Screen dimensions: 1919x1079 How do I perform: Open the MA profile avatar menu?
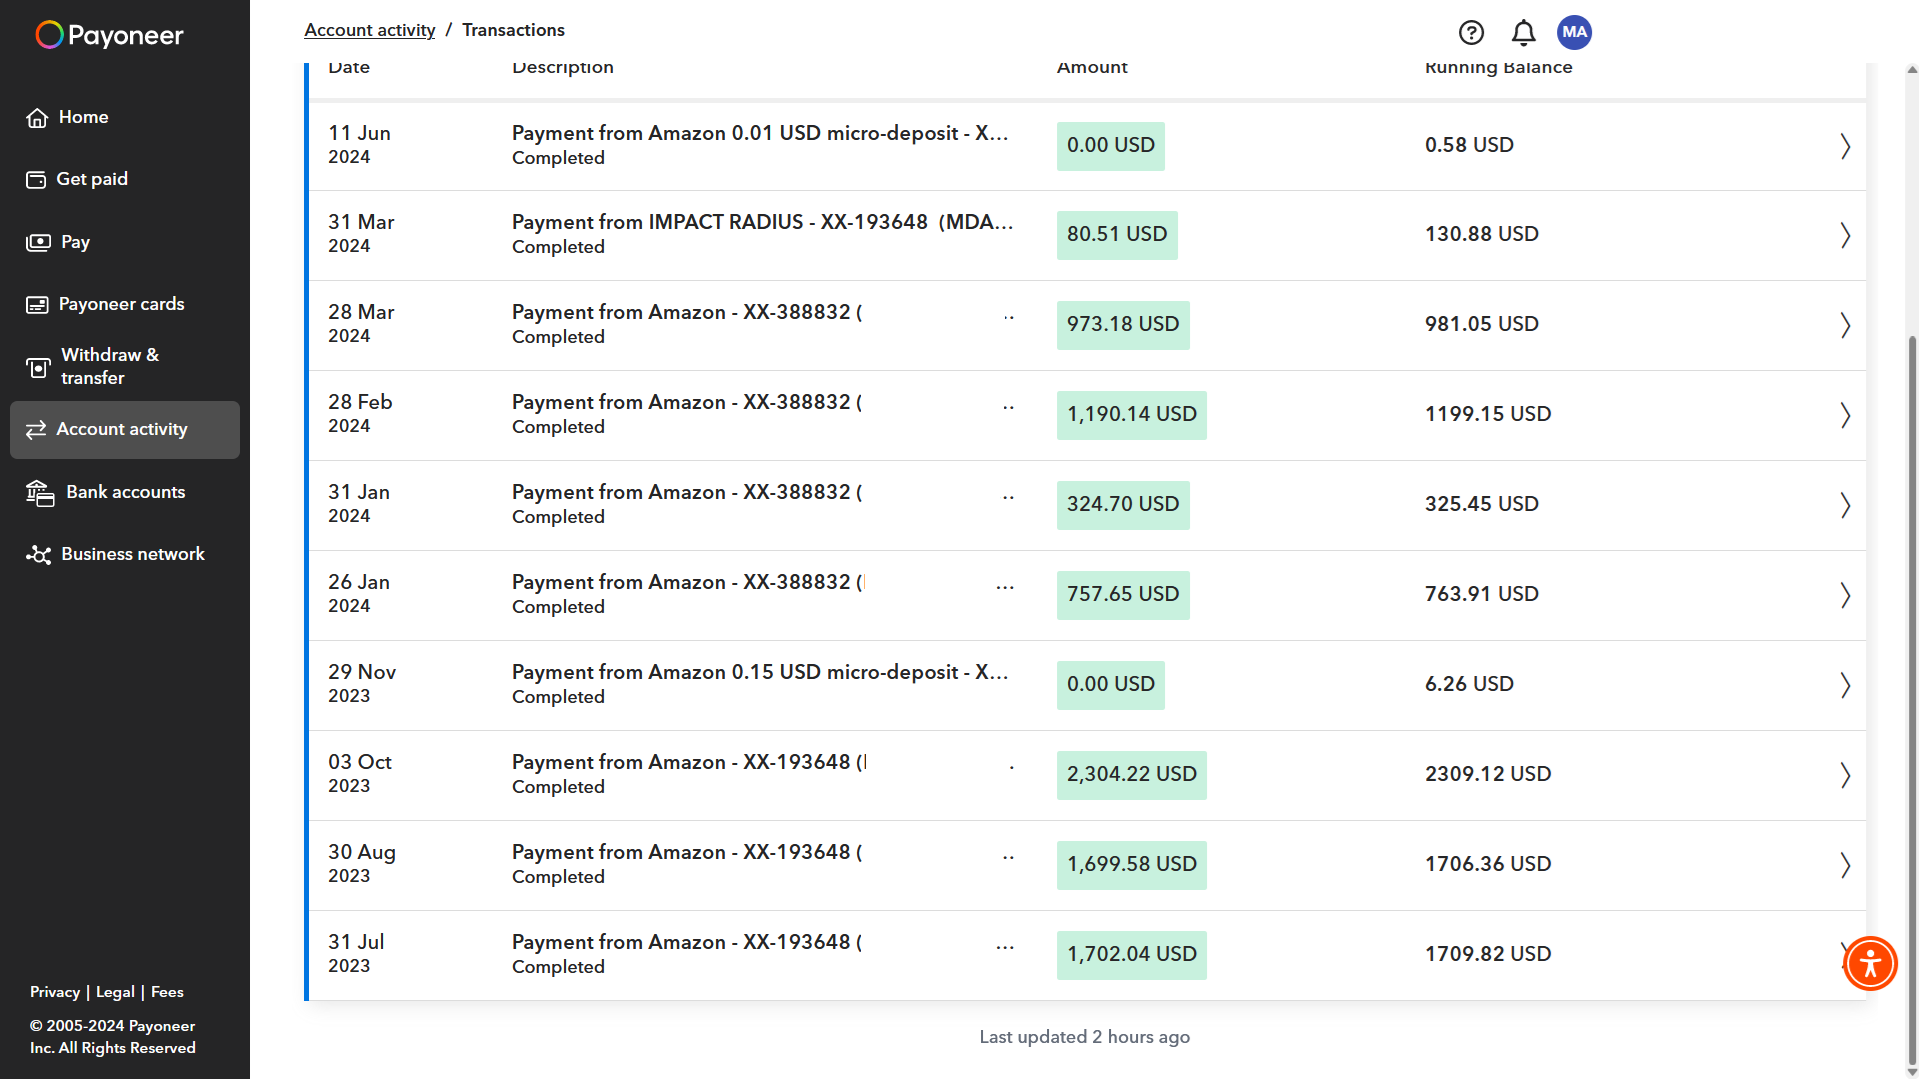1574,33
